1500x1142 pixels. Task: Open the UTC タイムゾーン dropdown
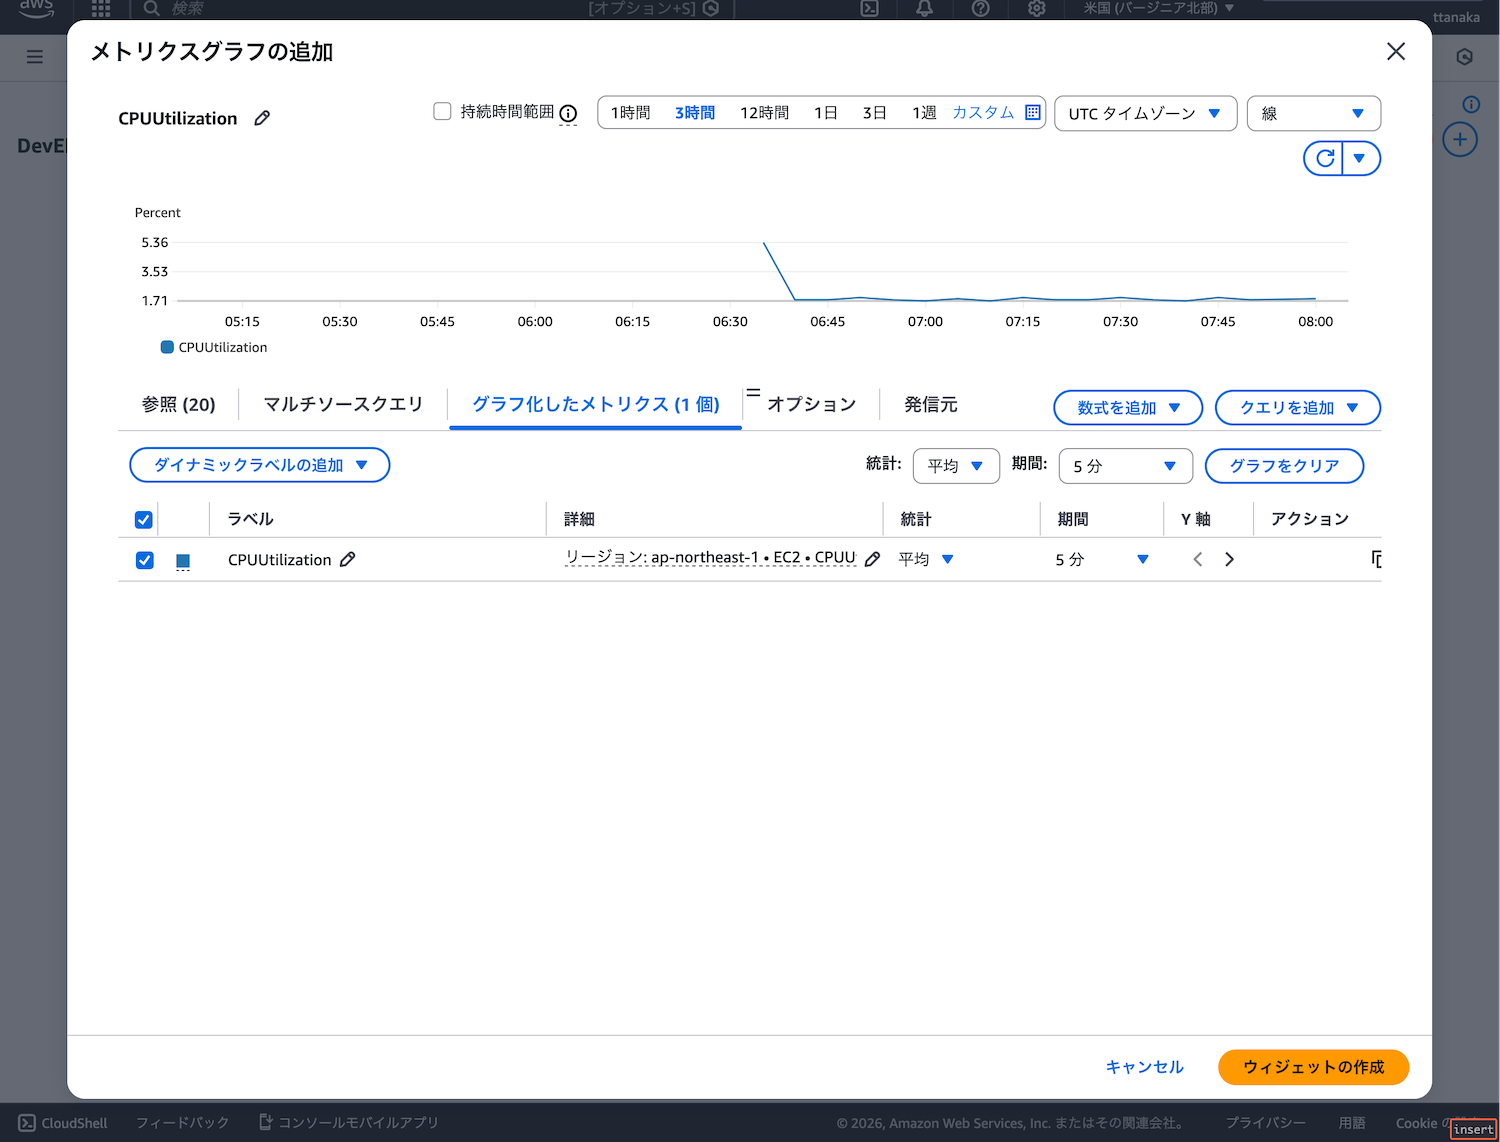[1145, 113]
